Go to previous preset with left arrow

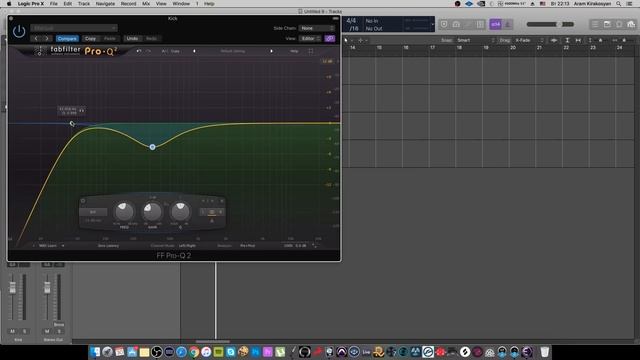coord(36,38)
